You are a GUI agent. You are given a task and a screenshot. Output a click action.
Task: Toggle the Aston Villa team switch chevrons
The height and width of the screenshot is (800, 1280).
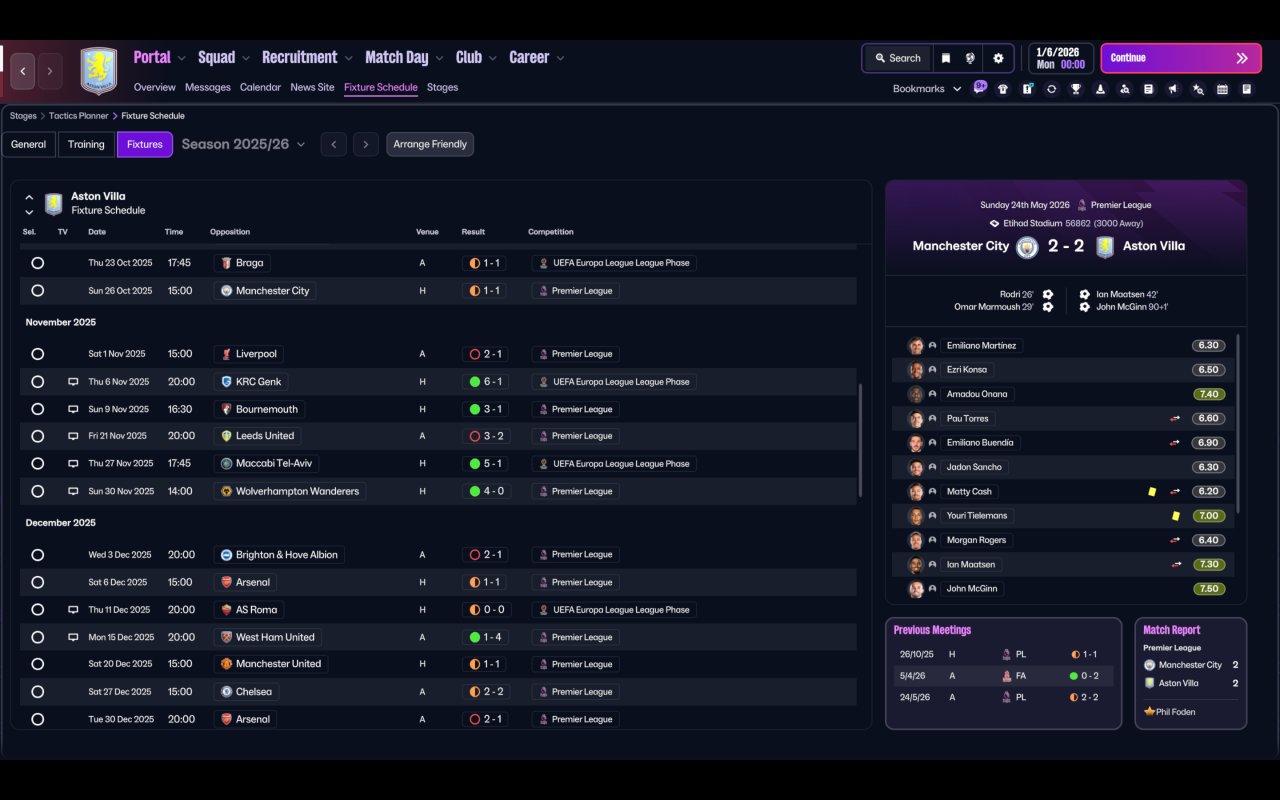[29, 204]
